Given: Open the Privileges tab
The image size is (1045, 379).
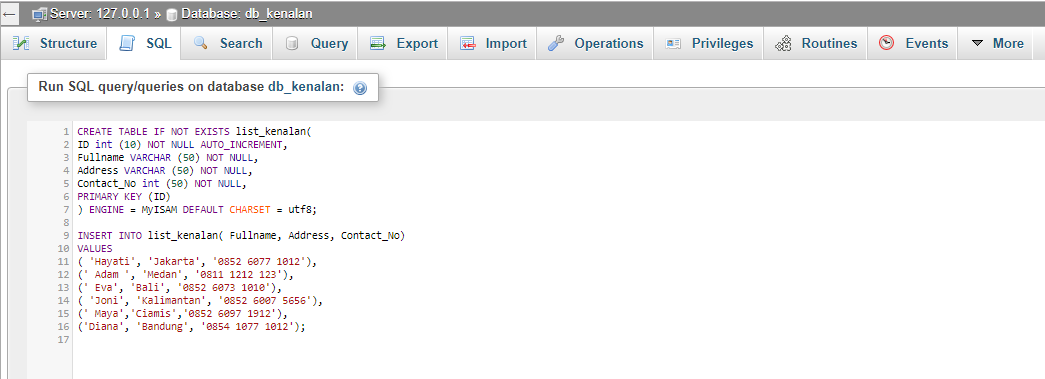Looking at the screenshot, I should click(708, 43).
